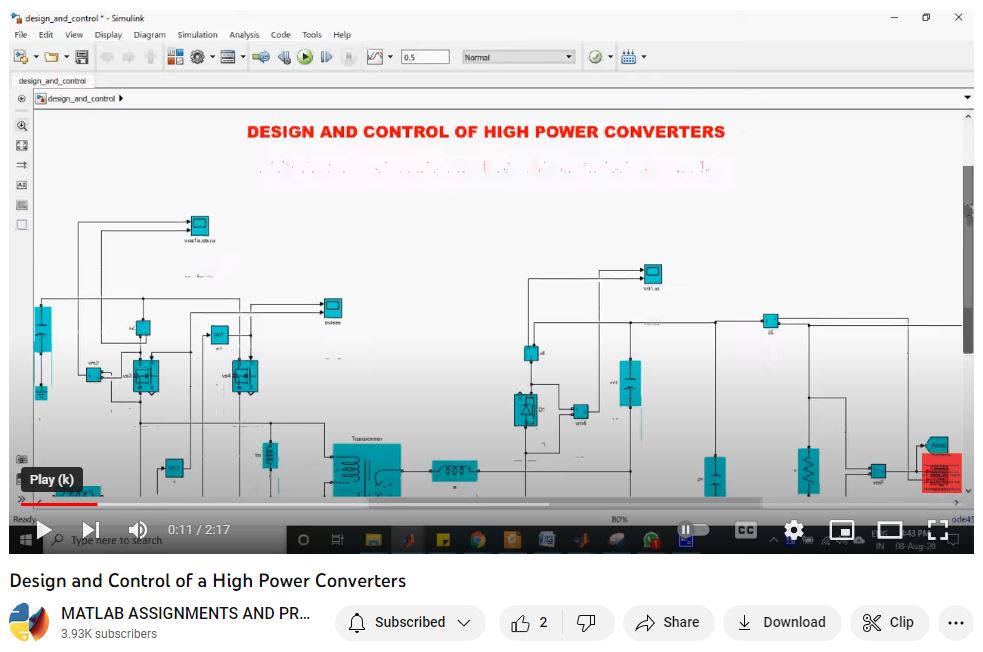
Task: Skip to the next video
Action: [90, 530]
